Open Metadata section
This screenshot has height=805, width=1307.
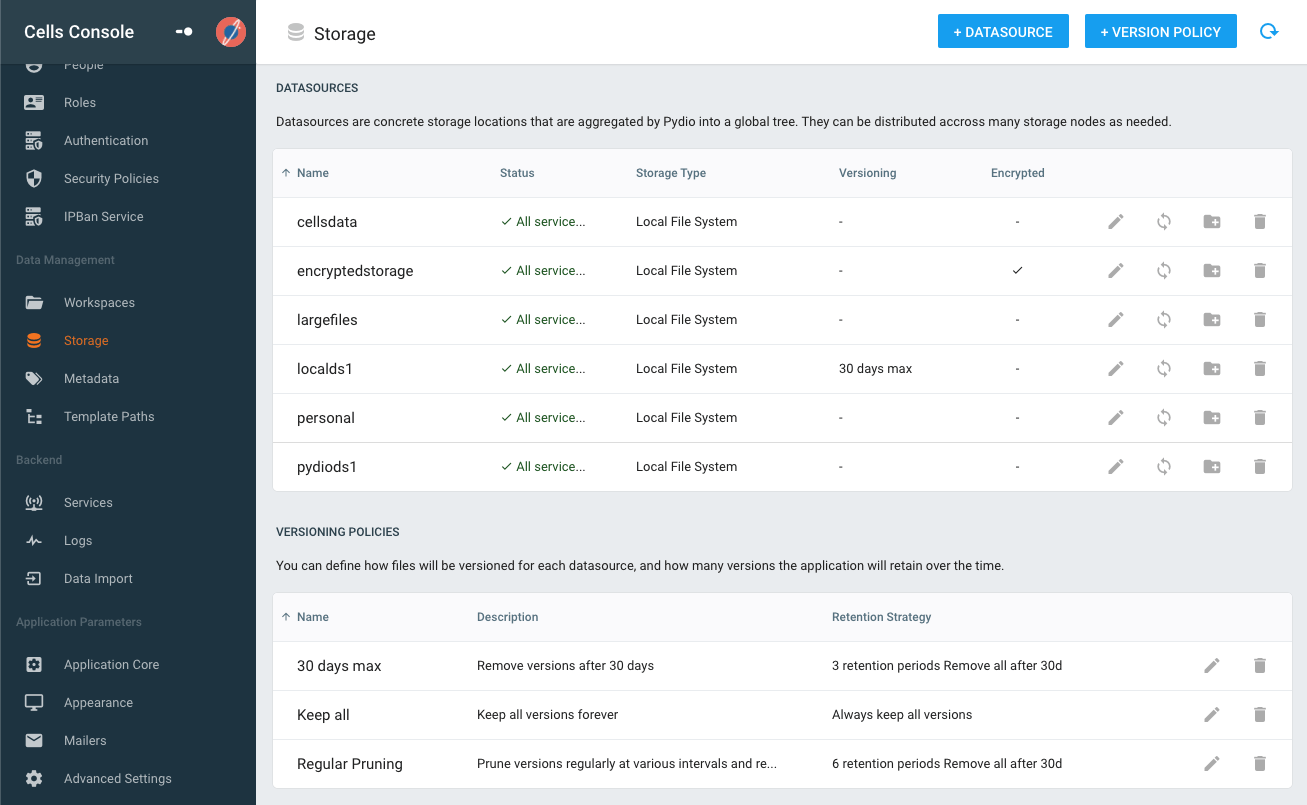(91, 379)
